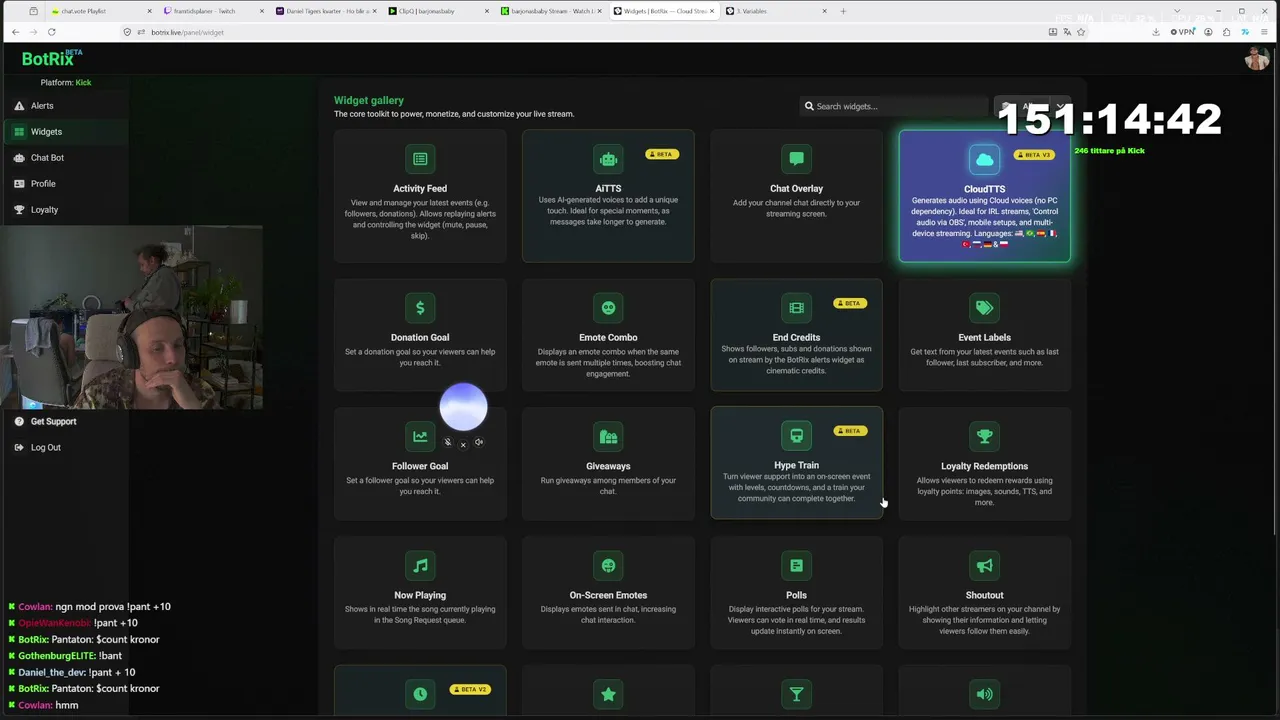Click the AITTS robot icon
This screenshot has width=1280, height=720.
click(608, 159)
